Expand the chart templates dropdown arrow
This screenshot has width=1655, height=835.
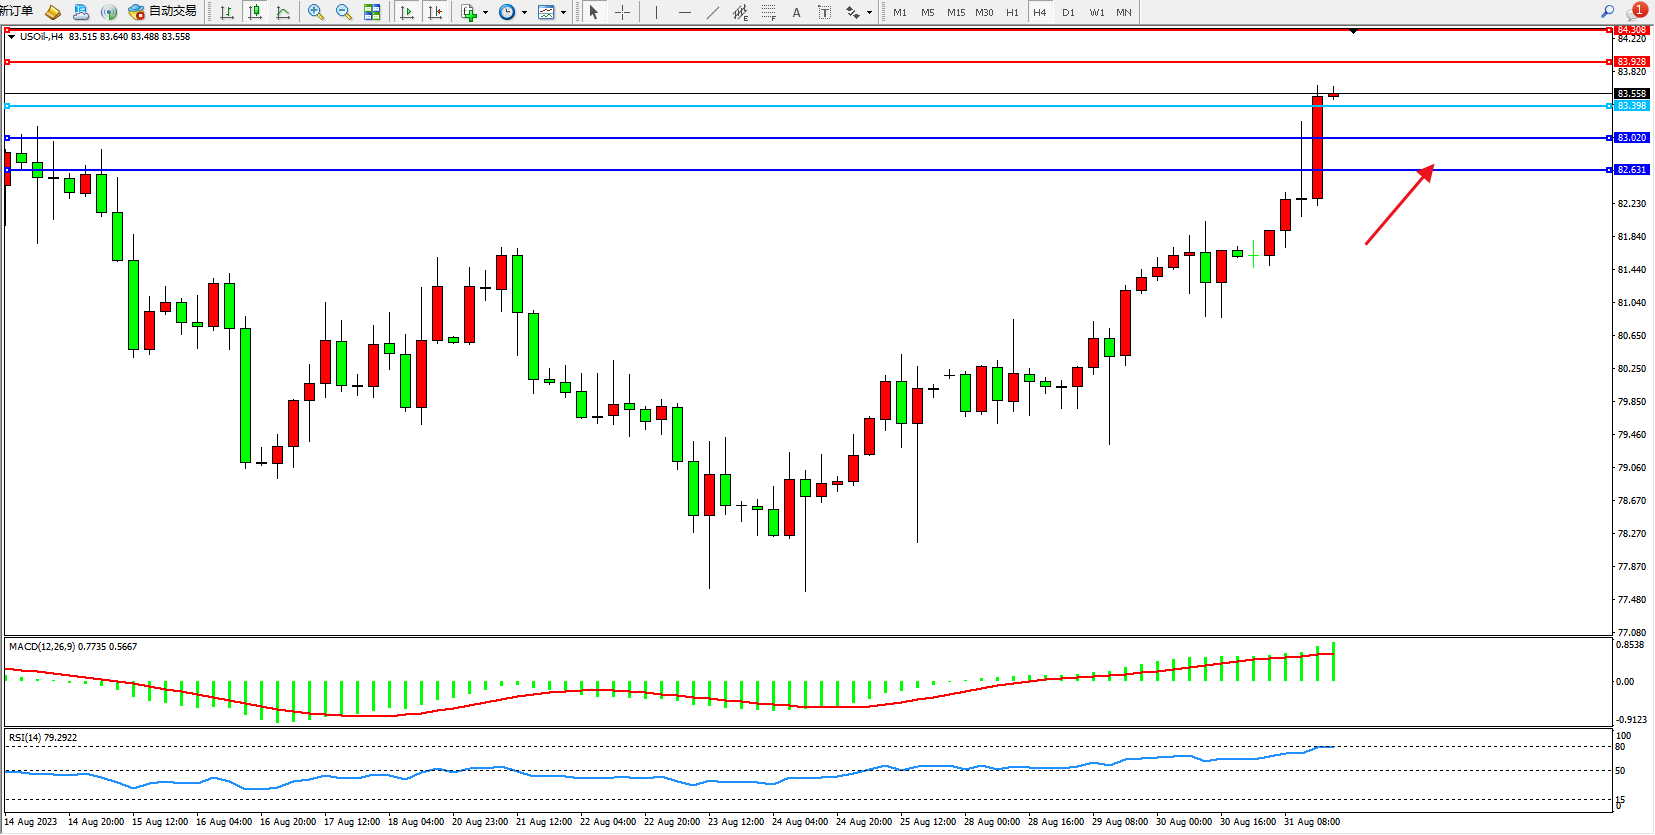click(x=564, y=13)
